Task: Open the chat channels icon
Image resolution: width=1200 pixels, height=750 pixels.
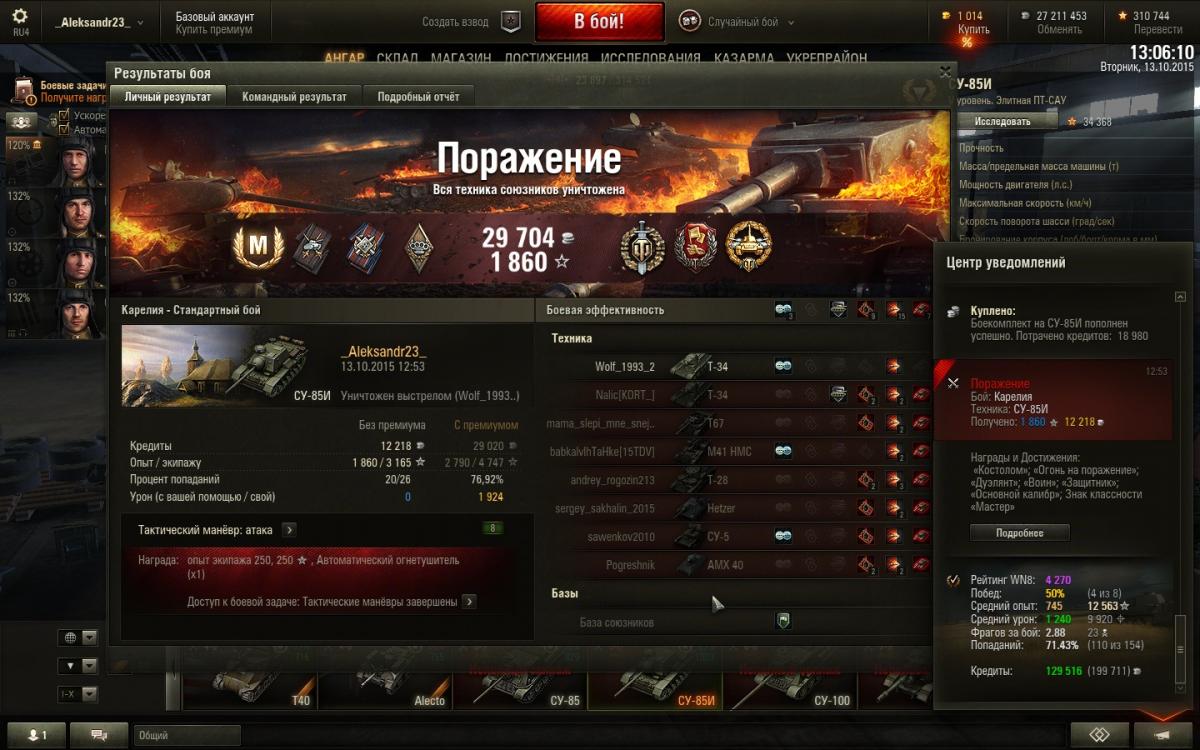Action: tap(99, 735)
